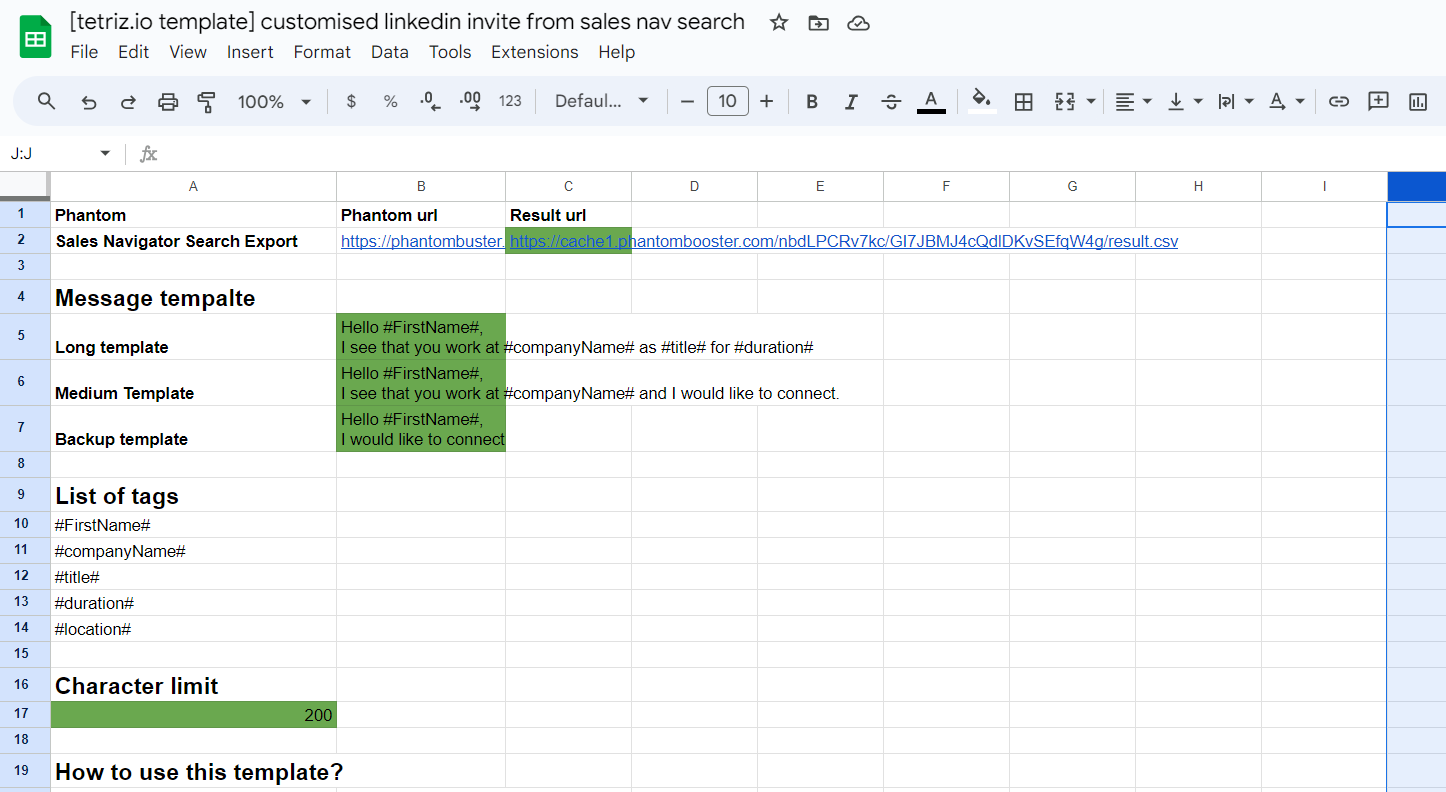The height and width of the screenshot is (792, 1446).
Task: Increase font size with plus button
Action: coord(767,101)
